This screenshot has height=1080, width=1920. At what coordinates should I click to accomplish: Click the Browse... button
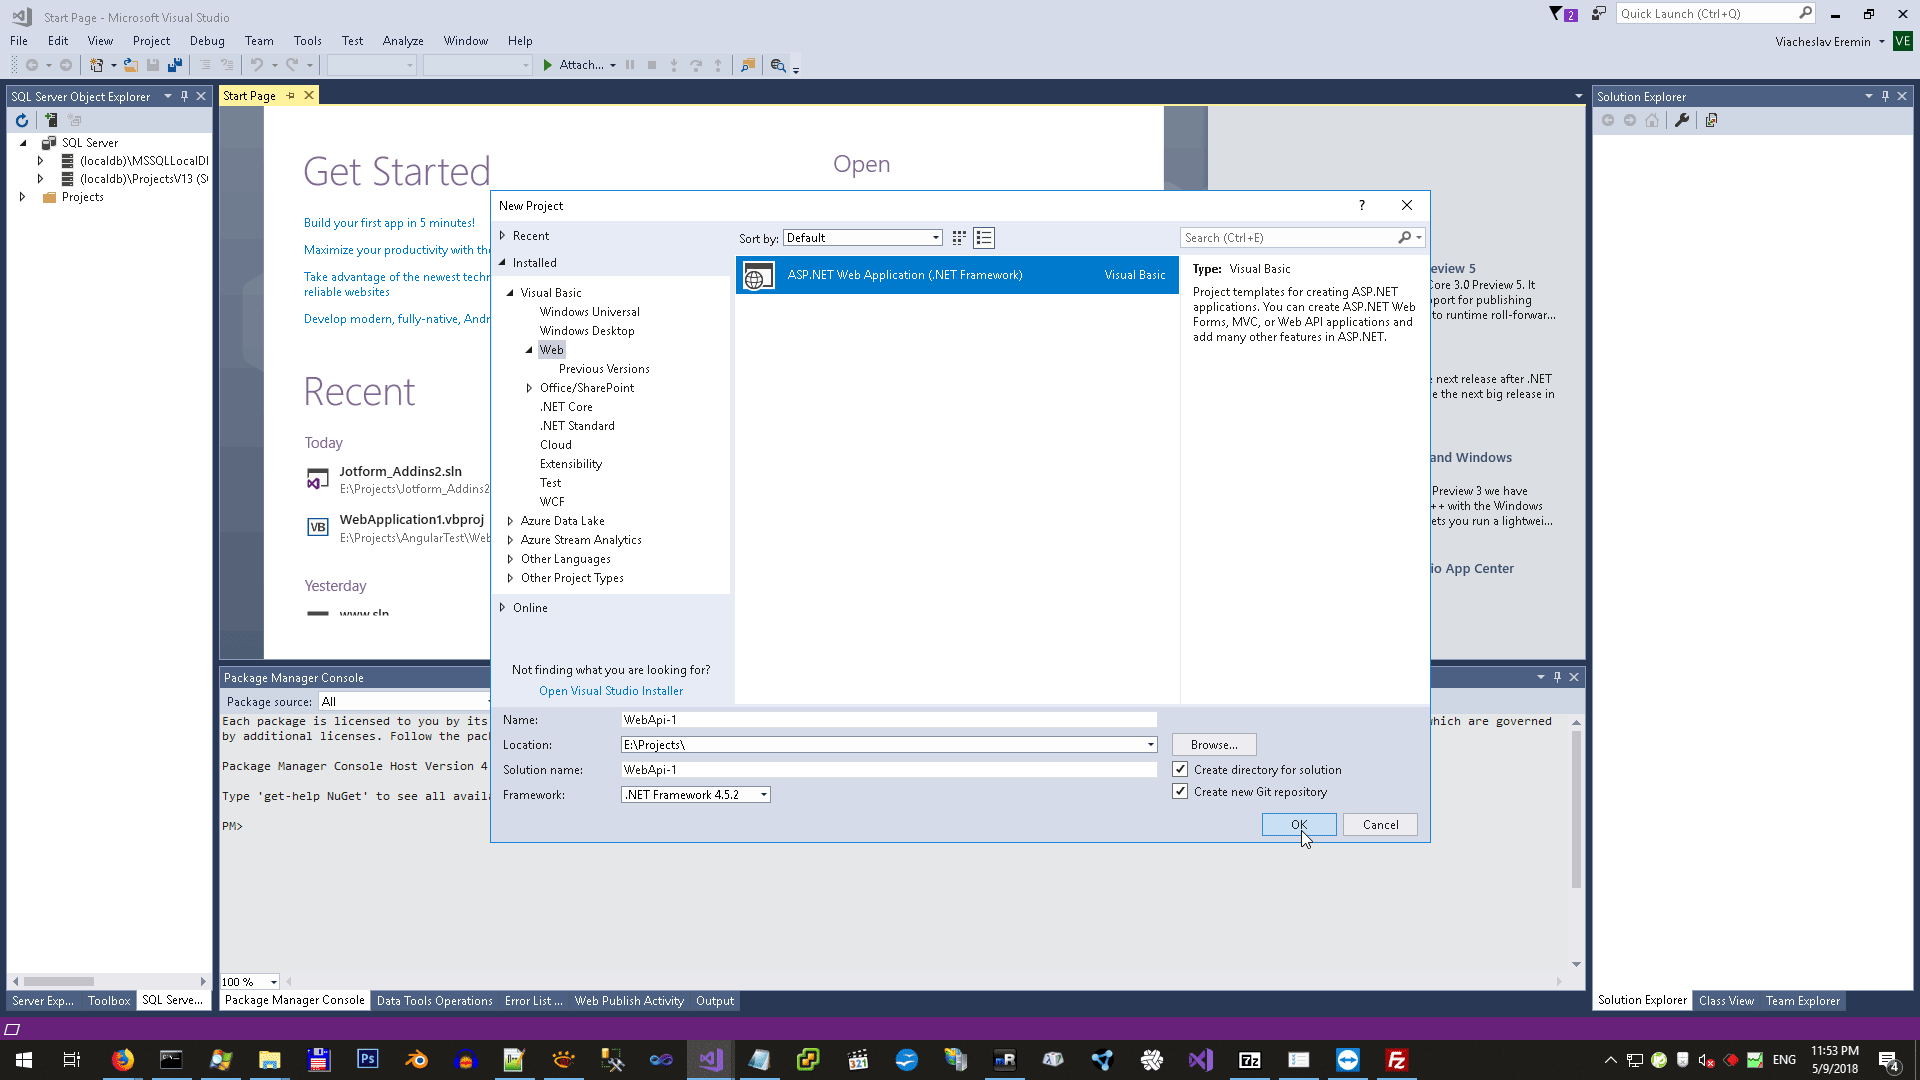(1213, 745)
